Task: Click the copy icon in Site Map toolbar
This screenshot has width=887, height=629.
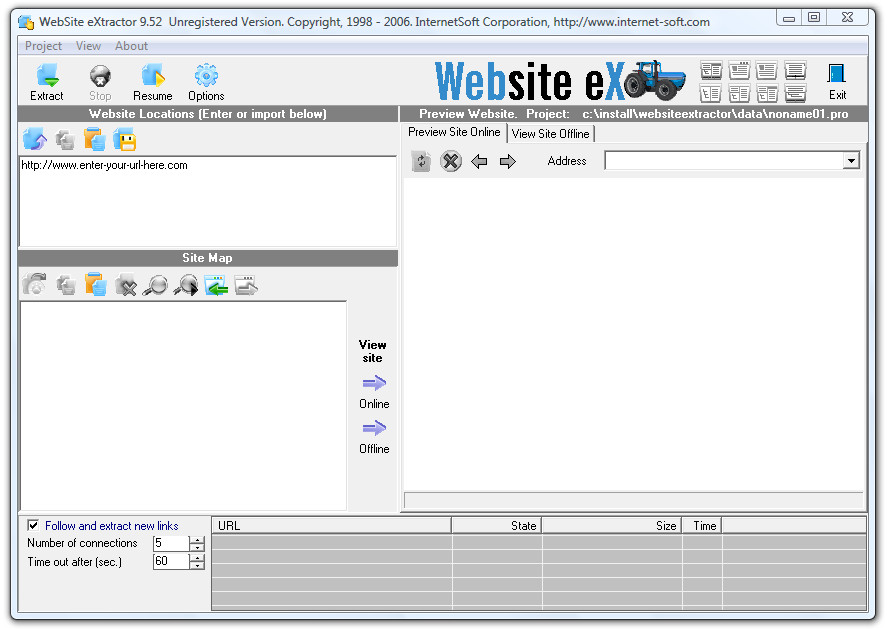Action: [x=66, y=285]
